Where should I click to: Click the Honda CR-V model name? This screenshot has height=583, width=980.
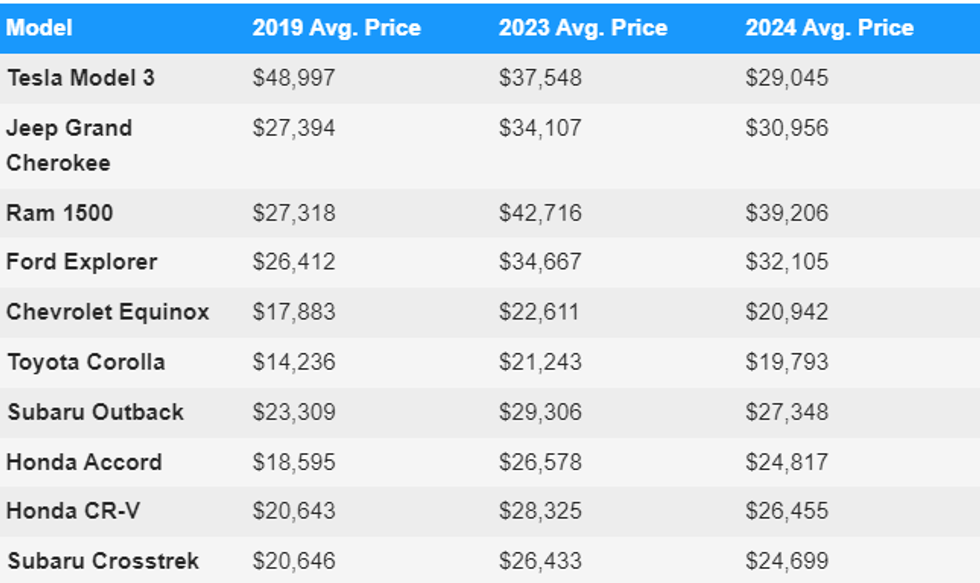click(73, 511)
